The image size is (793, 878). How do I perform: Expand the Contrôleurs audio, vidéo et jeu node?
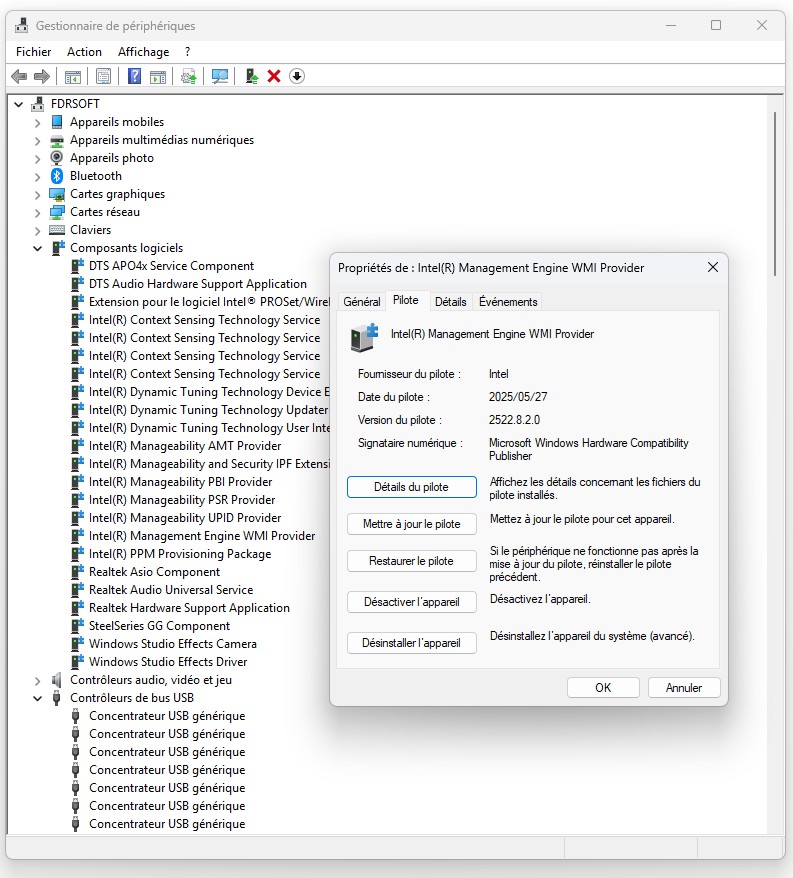(38, 680)
